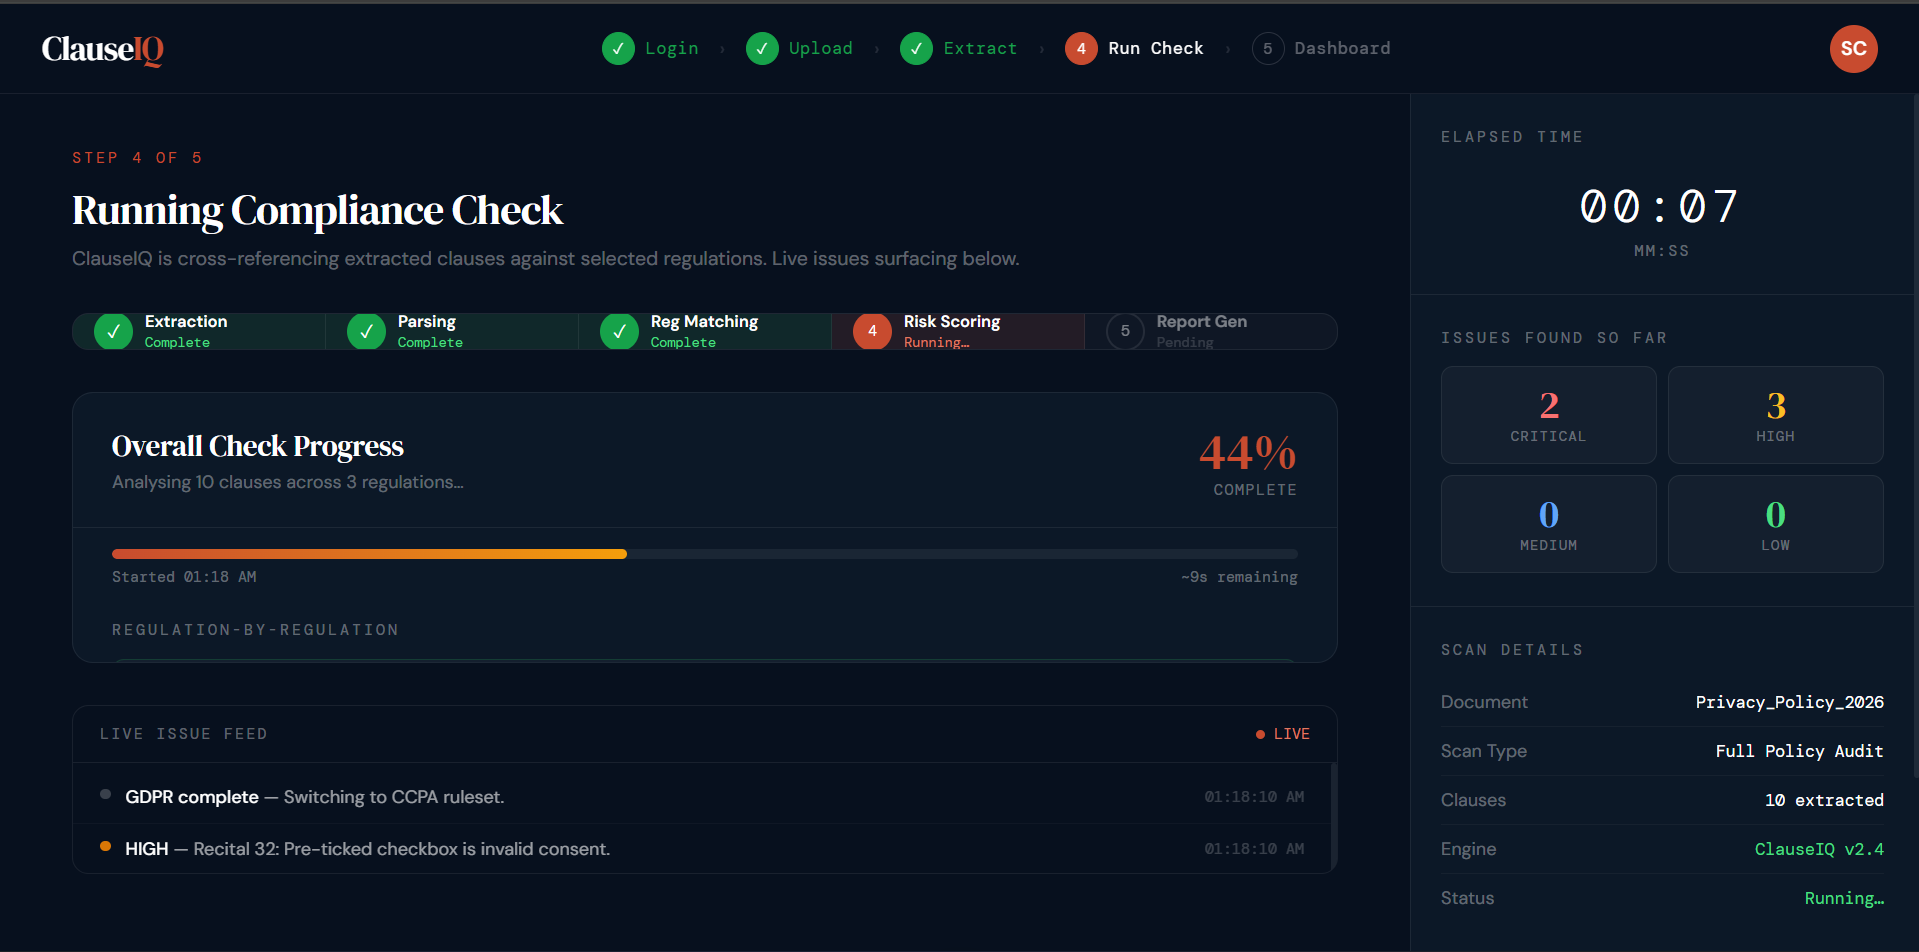Click the Run Check step number icon

tap(1081, 49)
